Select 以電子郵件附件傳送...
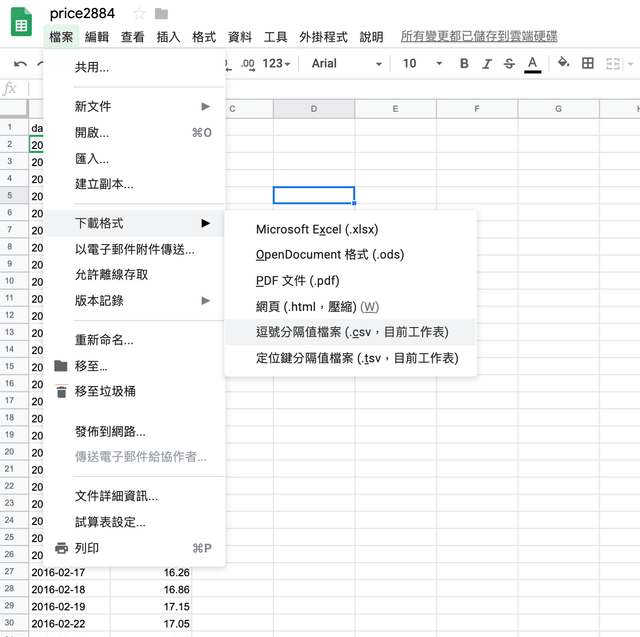Viewport: 640px width, 637px height. [x=134, y=249]
